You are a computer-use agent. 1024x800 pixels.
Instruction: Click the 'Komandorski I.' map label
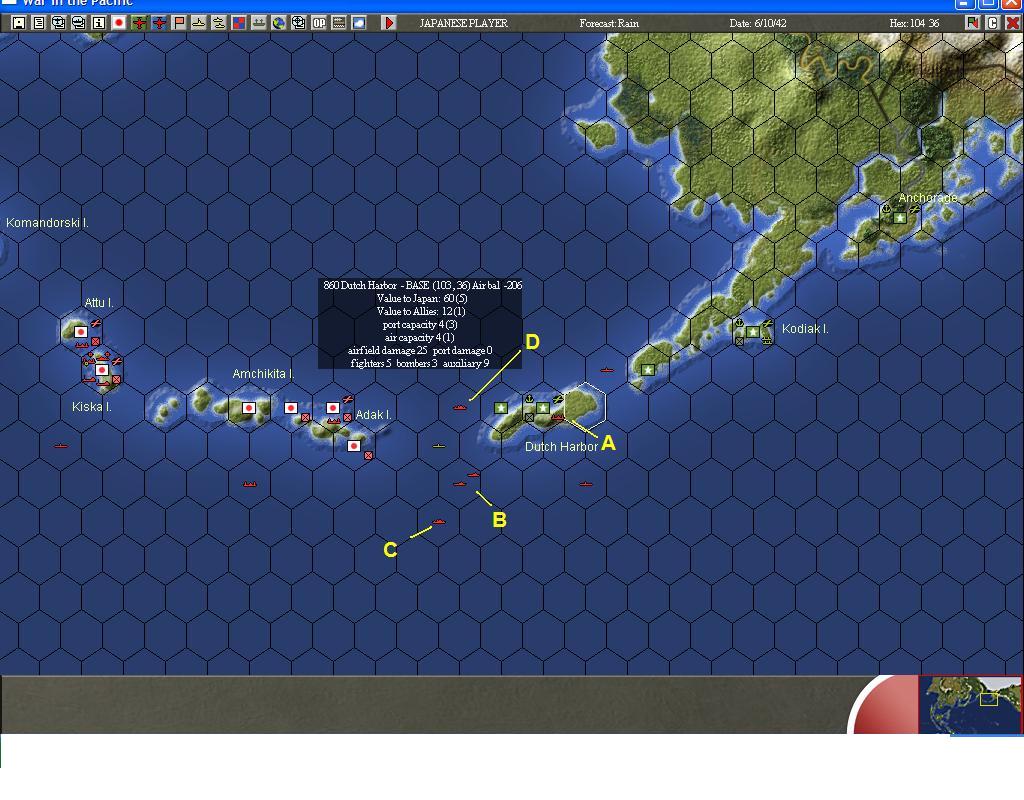click(x=47, y=223)
